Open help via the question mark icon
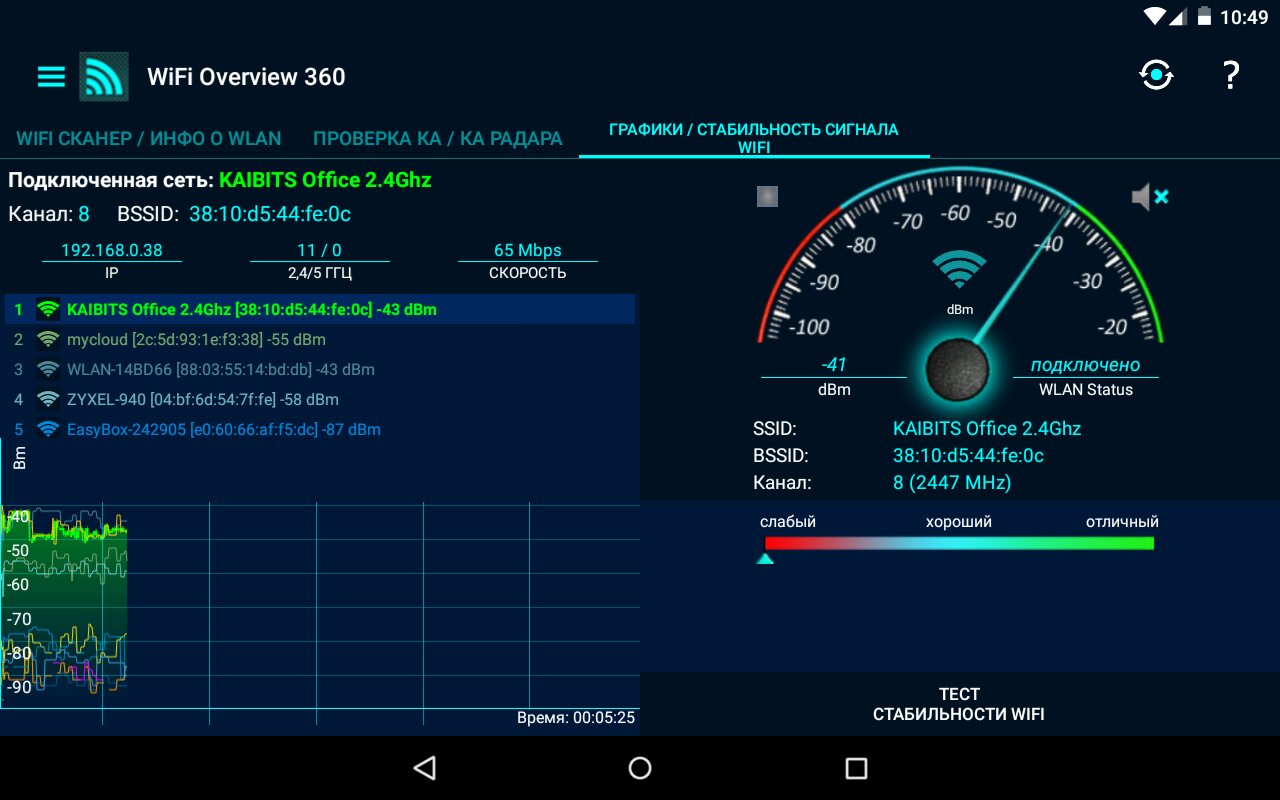 coord(1231,75)
